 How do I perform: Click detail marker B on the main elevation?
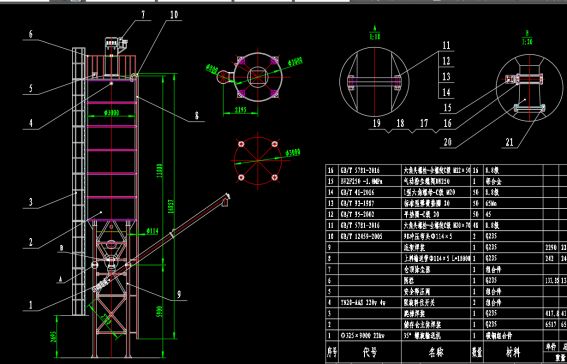point(61,248)
